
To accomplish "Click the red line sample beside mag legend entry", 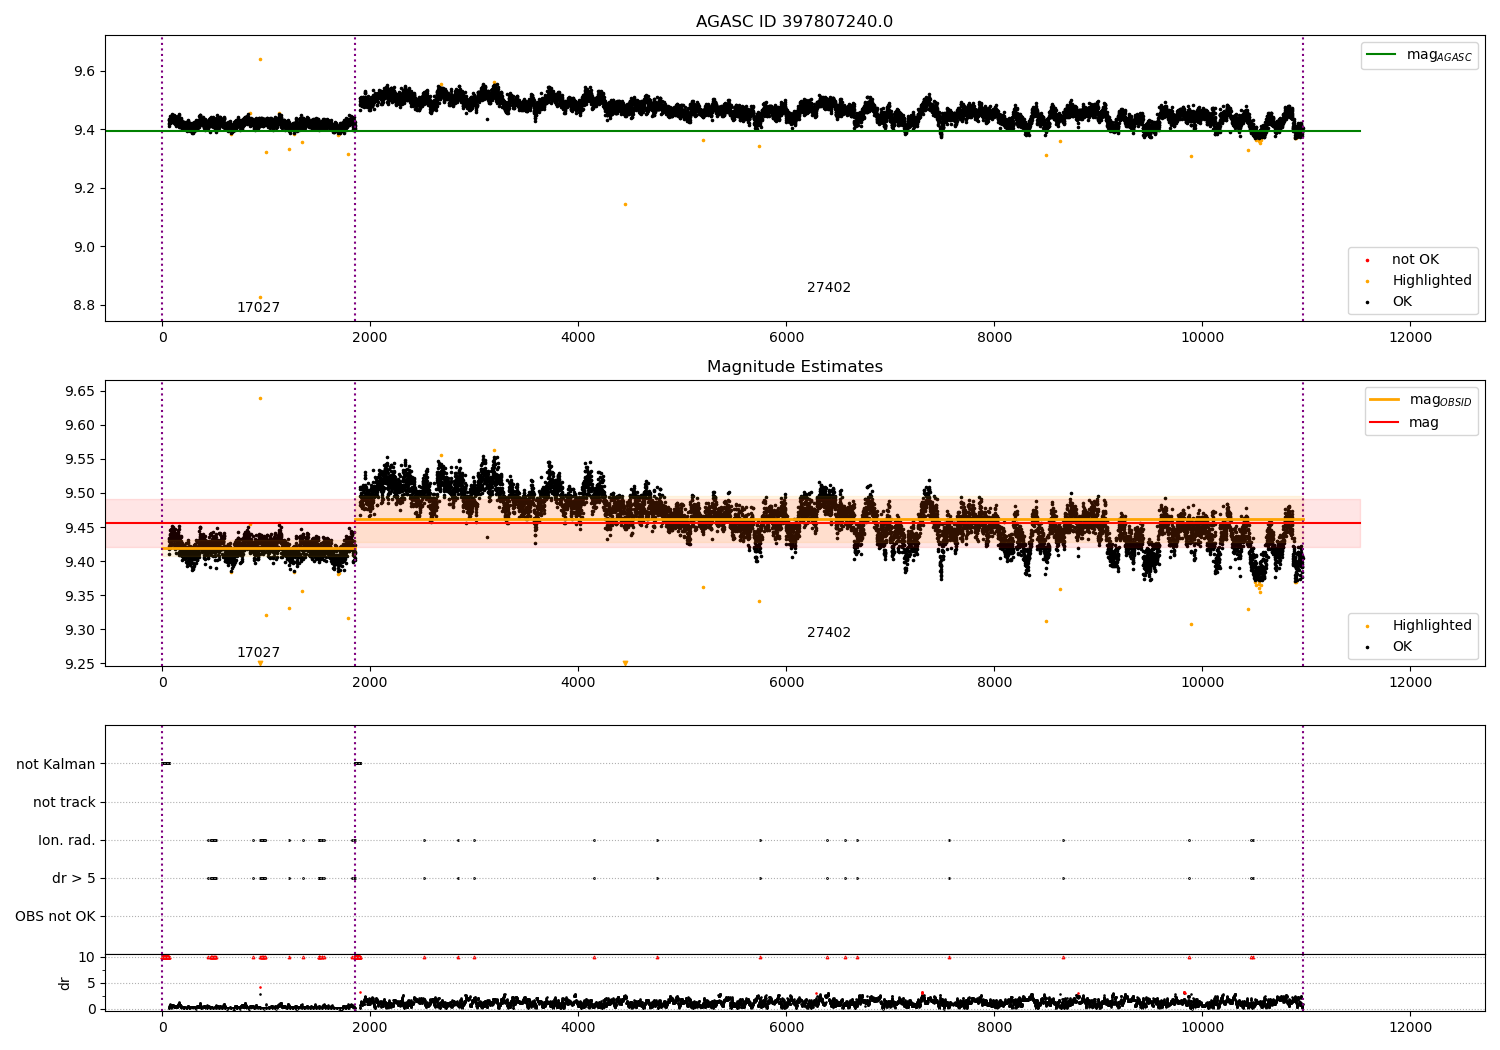I will pos(1384,423).
